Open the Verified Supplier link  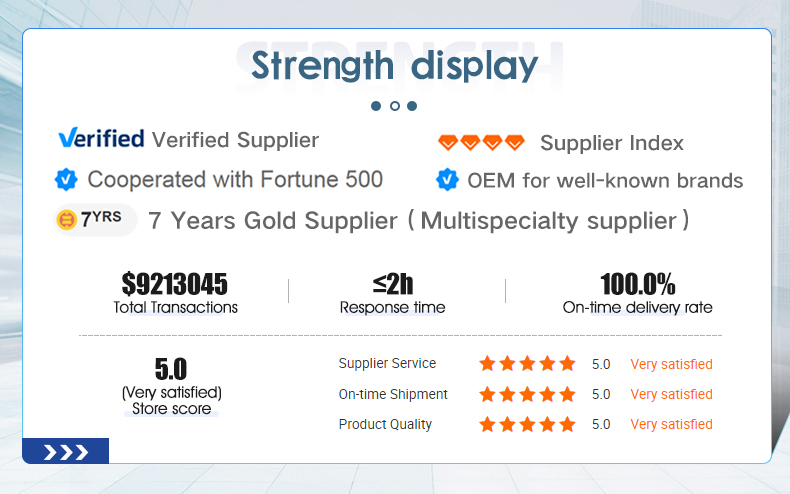pos(235,140)
